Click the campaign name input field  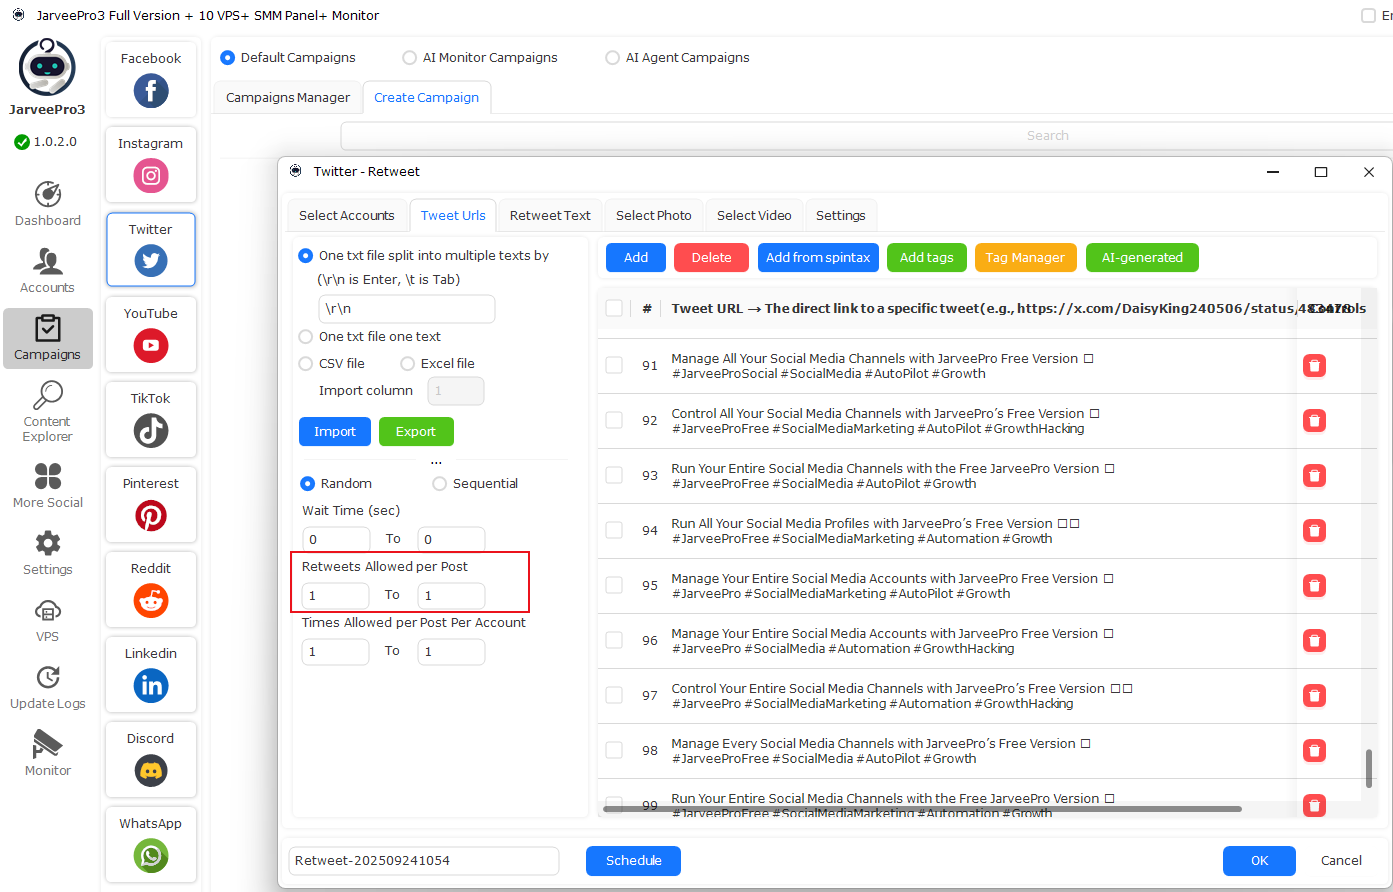pos(423,861)
